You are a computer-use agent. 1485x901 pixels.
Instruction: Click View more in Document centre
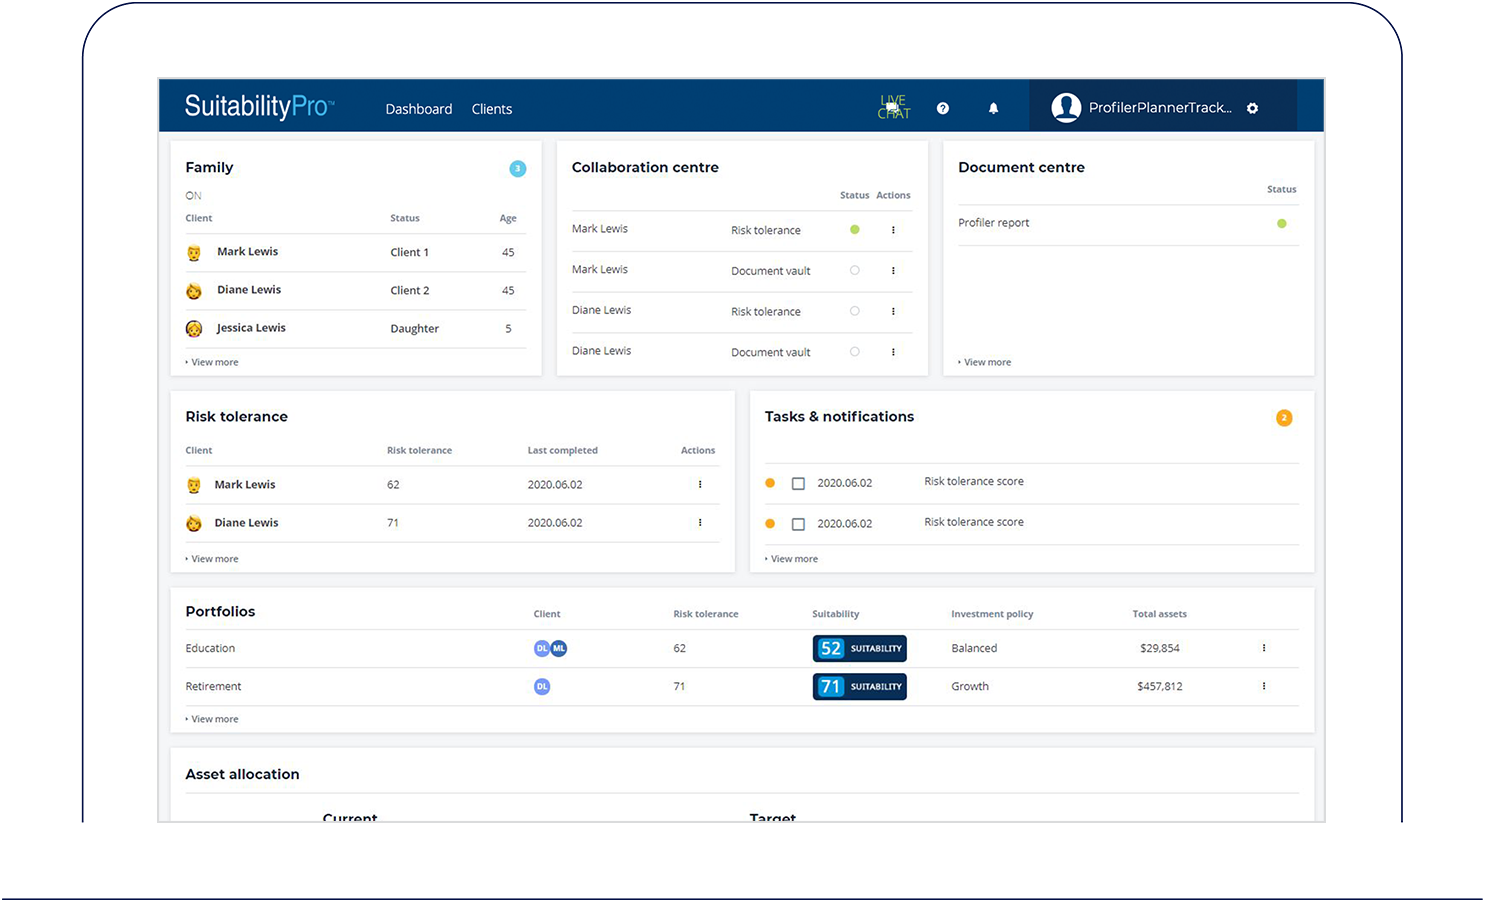(x=987, y=362)
